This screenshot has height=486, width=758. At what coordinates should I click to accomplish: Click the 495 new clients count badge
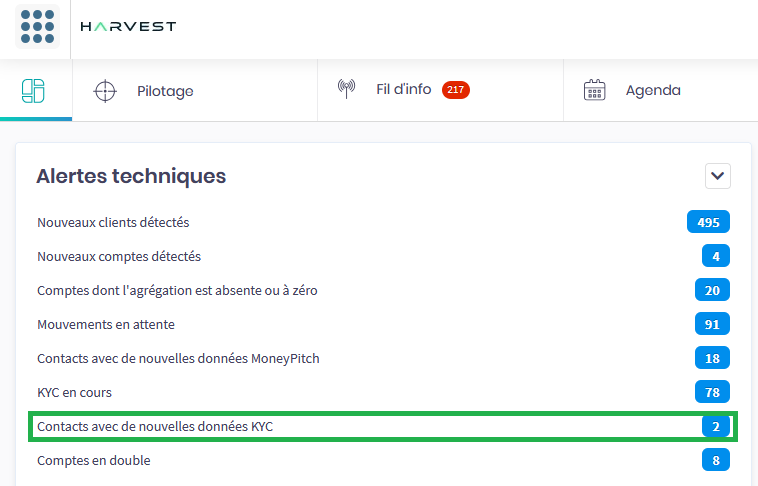click(x=708, y=222)
